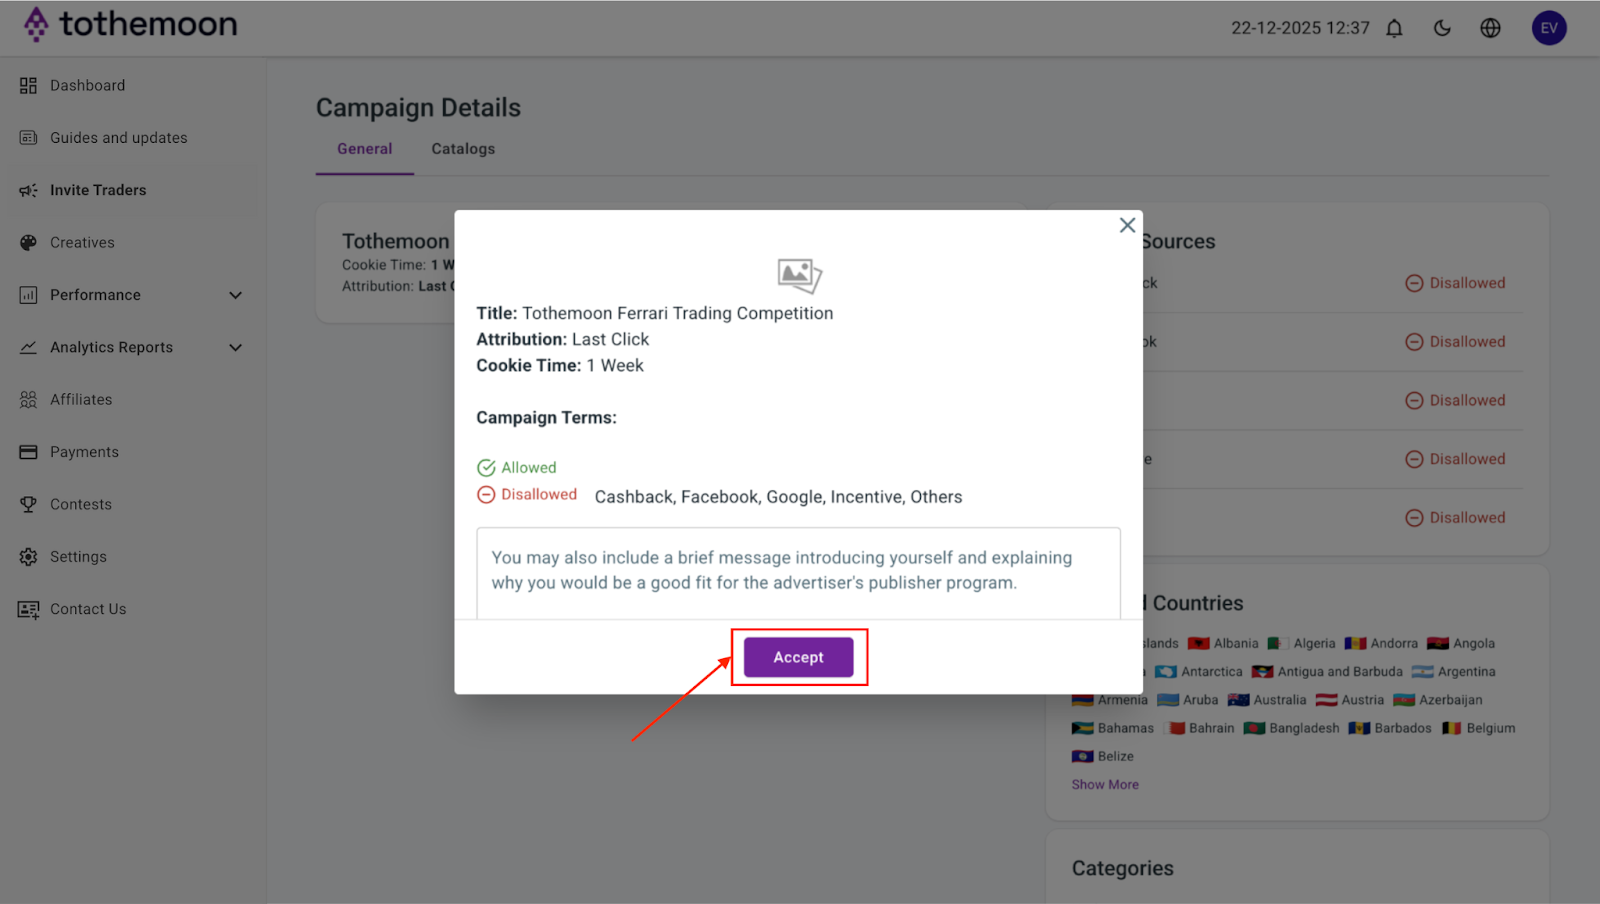Screen dimensions: 1600x904
Task: Click the Antigua and Barbuda country tag
Action: [x=1327, y=672]
